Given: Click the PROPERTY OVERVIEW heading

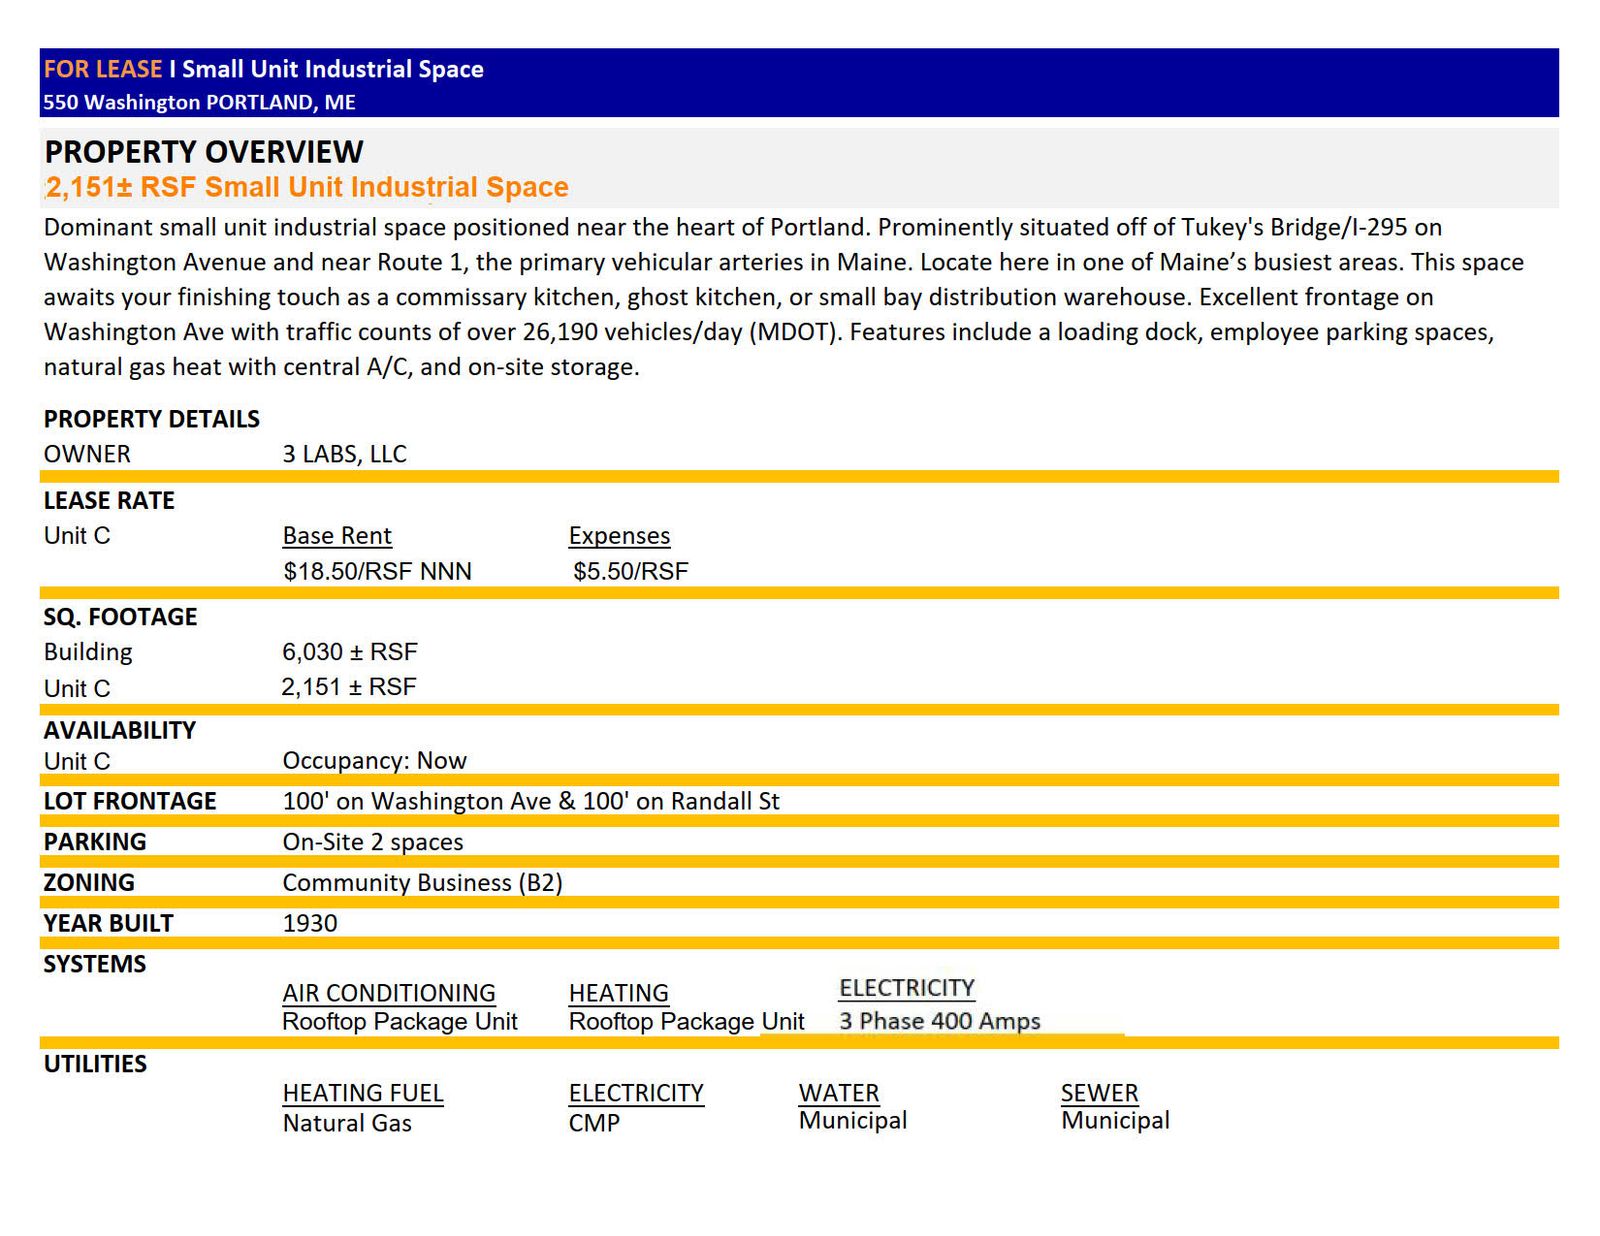Looking at the screenshot, I should tap(204, 152).
